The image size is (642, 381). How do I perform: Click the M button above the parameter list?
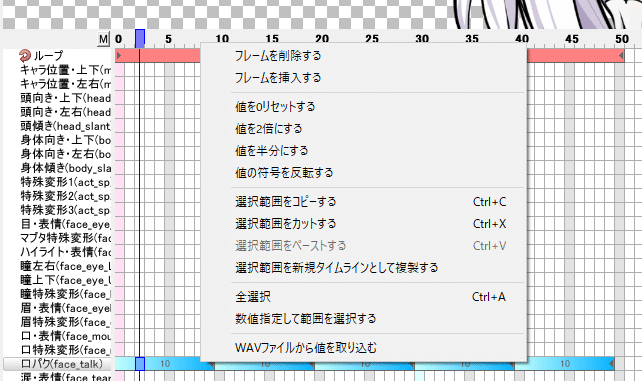point(104,39)
